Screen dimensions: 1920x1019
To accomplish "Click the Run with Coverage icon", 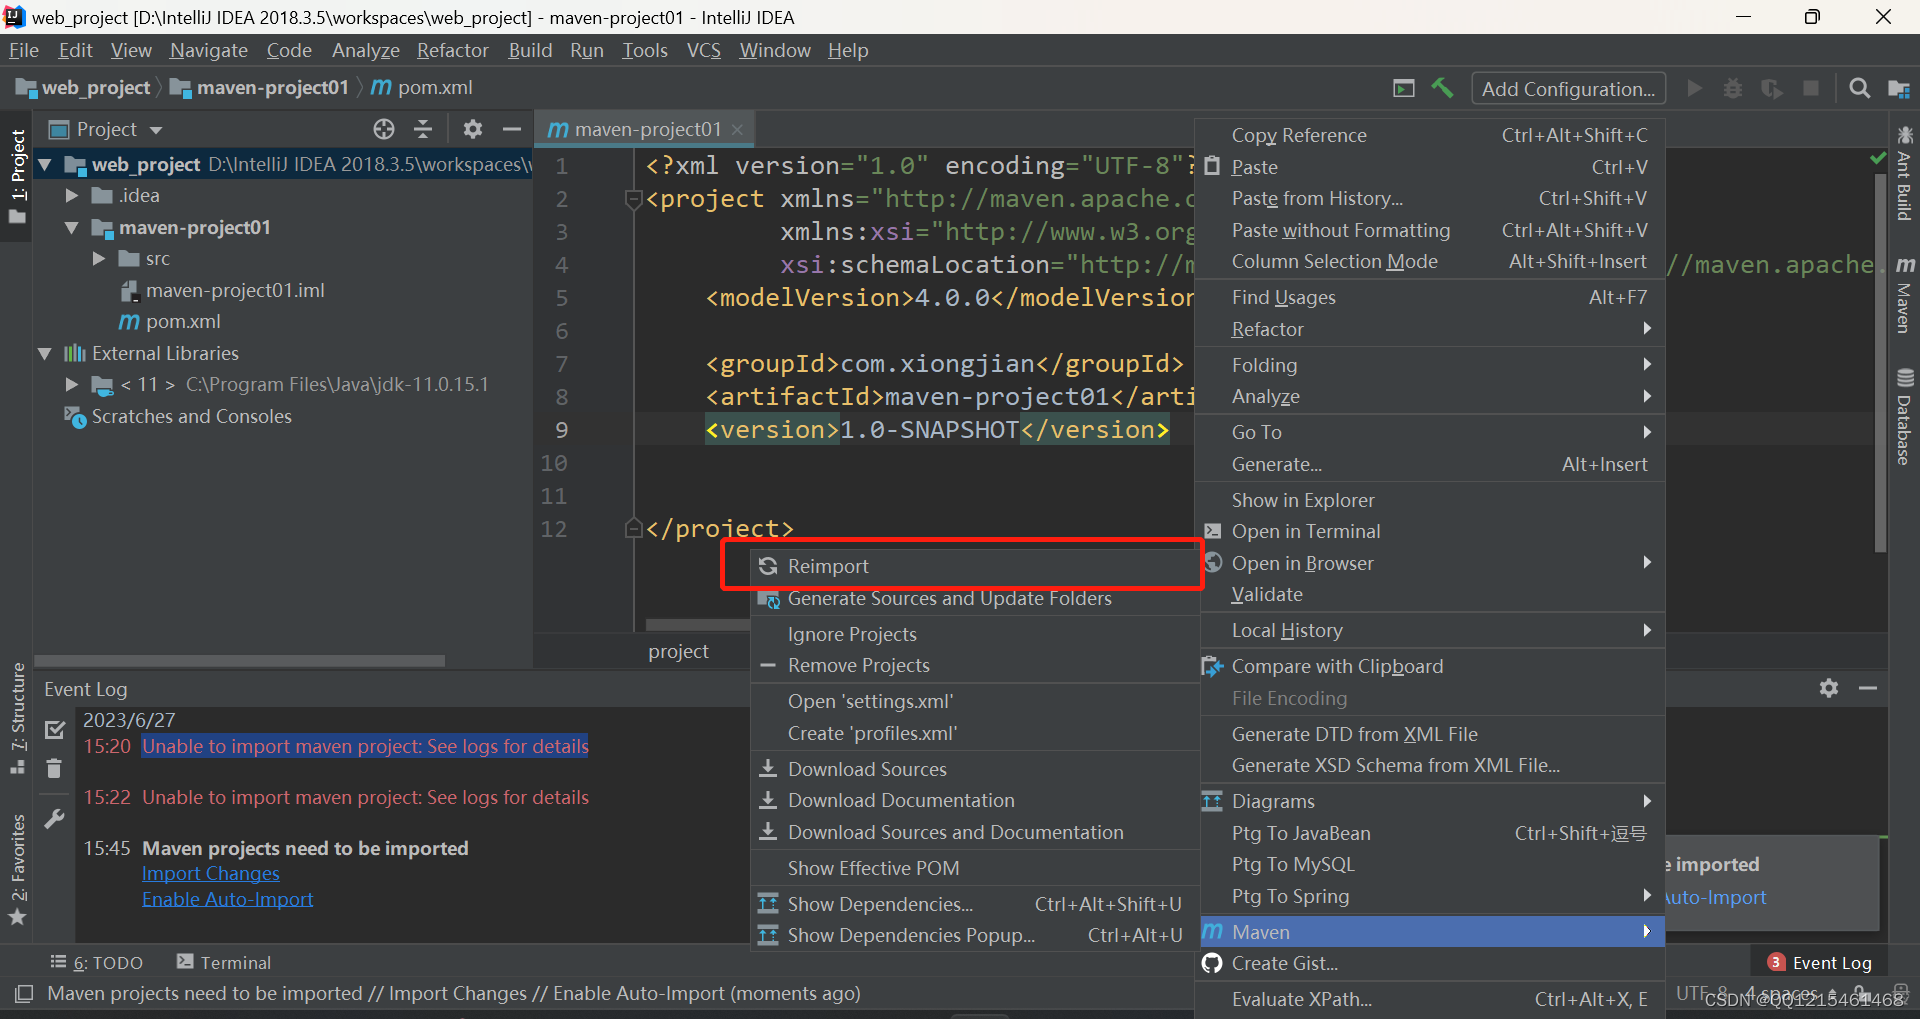I will pyautogui.click(x=1772, y=88).
